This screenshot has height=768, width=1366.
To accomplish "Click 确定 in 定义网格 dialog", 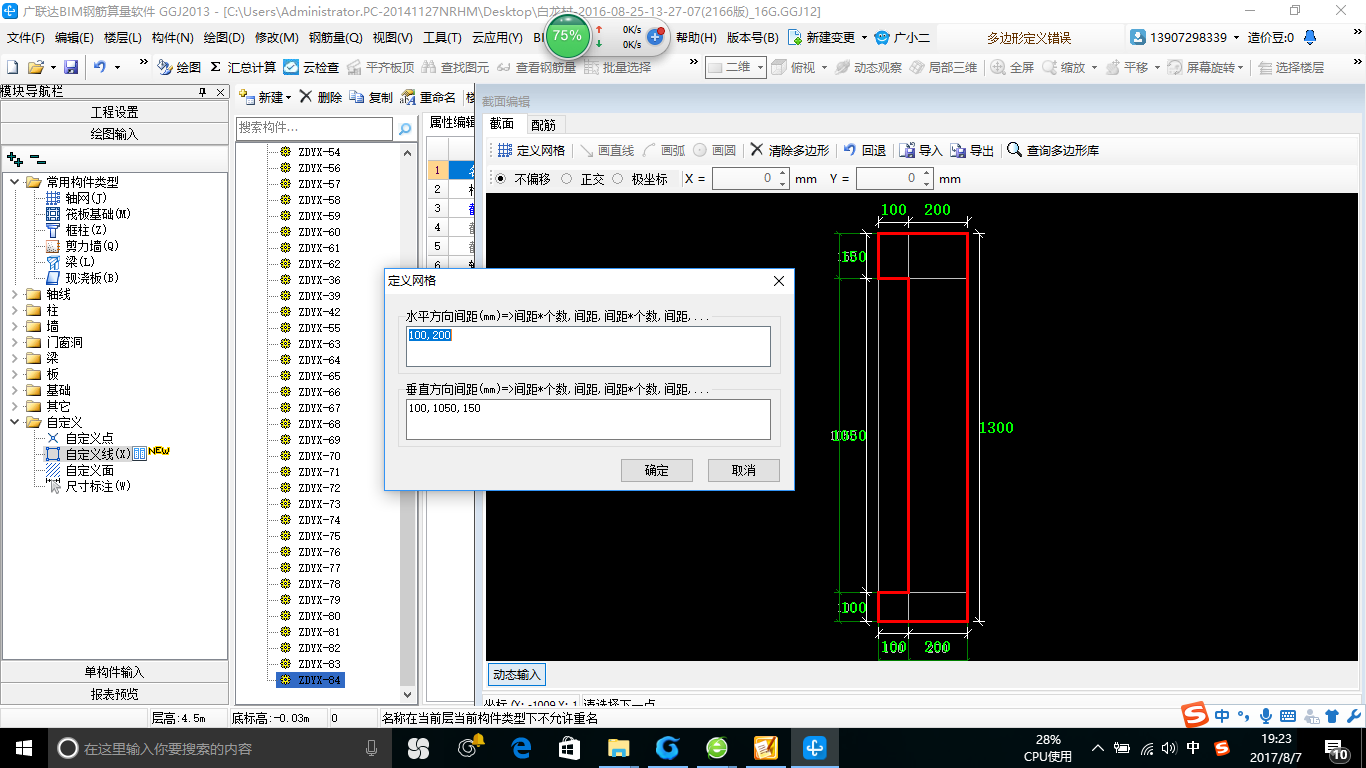I will 657,470.
